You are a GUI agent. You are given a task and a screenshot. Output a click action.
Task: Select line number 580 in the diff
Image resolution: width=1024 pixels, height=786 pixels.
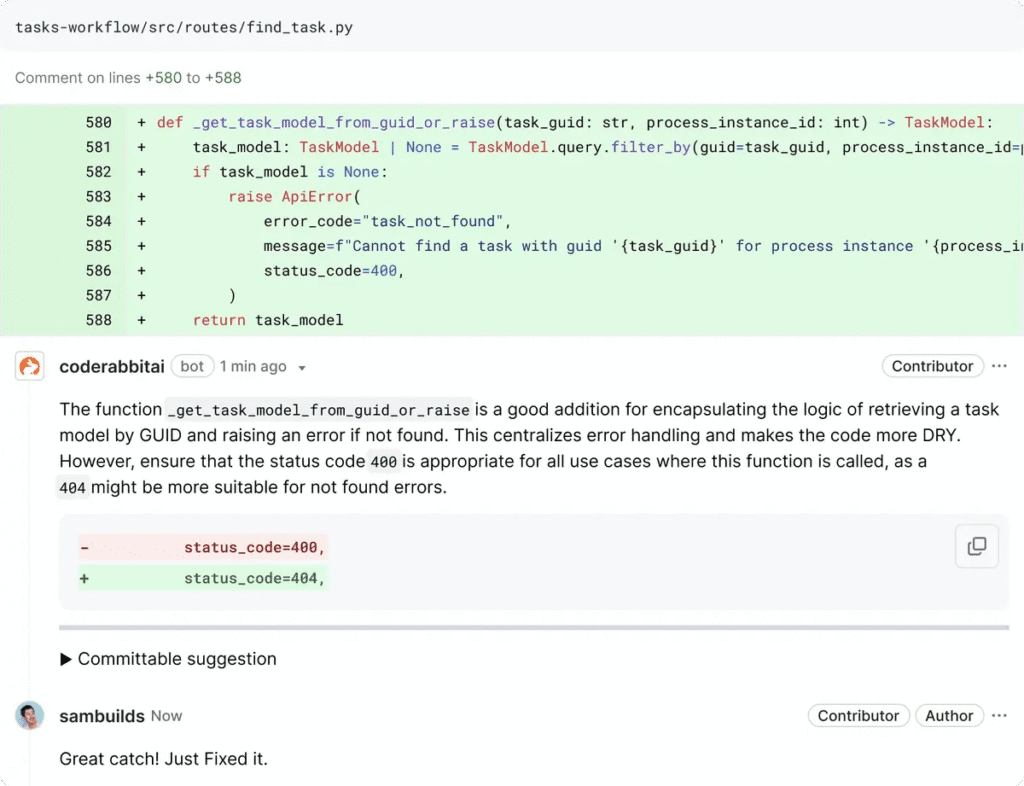point(98,123)
